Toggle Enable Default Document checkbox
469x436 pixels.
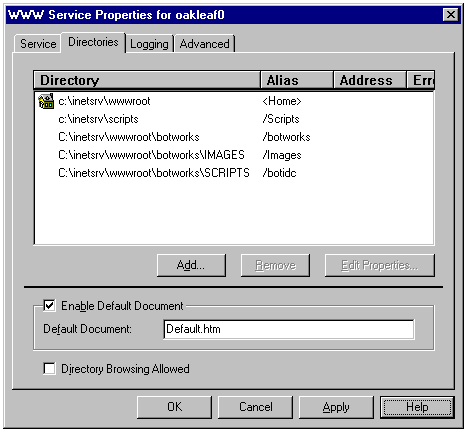point(49,306)
